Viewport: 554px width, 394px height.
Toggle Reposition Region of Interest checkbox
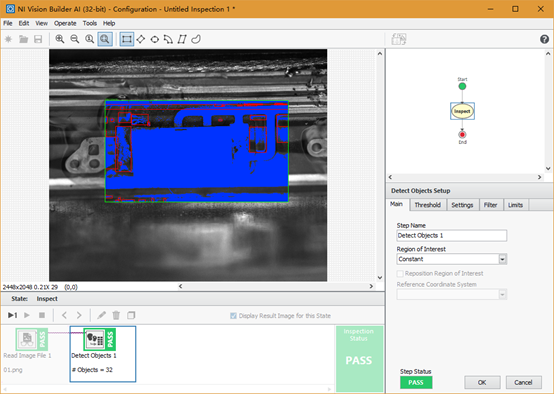[x=400, y=274]
